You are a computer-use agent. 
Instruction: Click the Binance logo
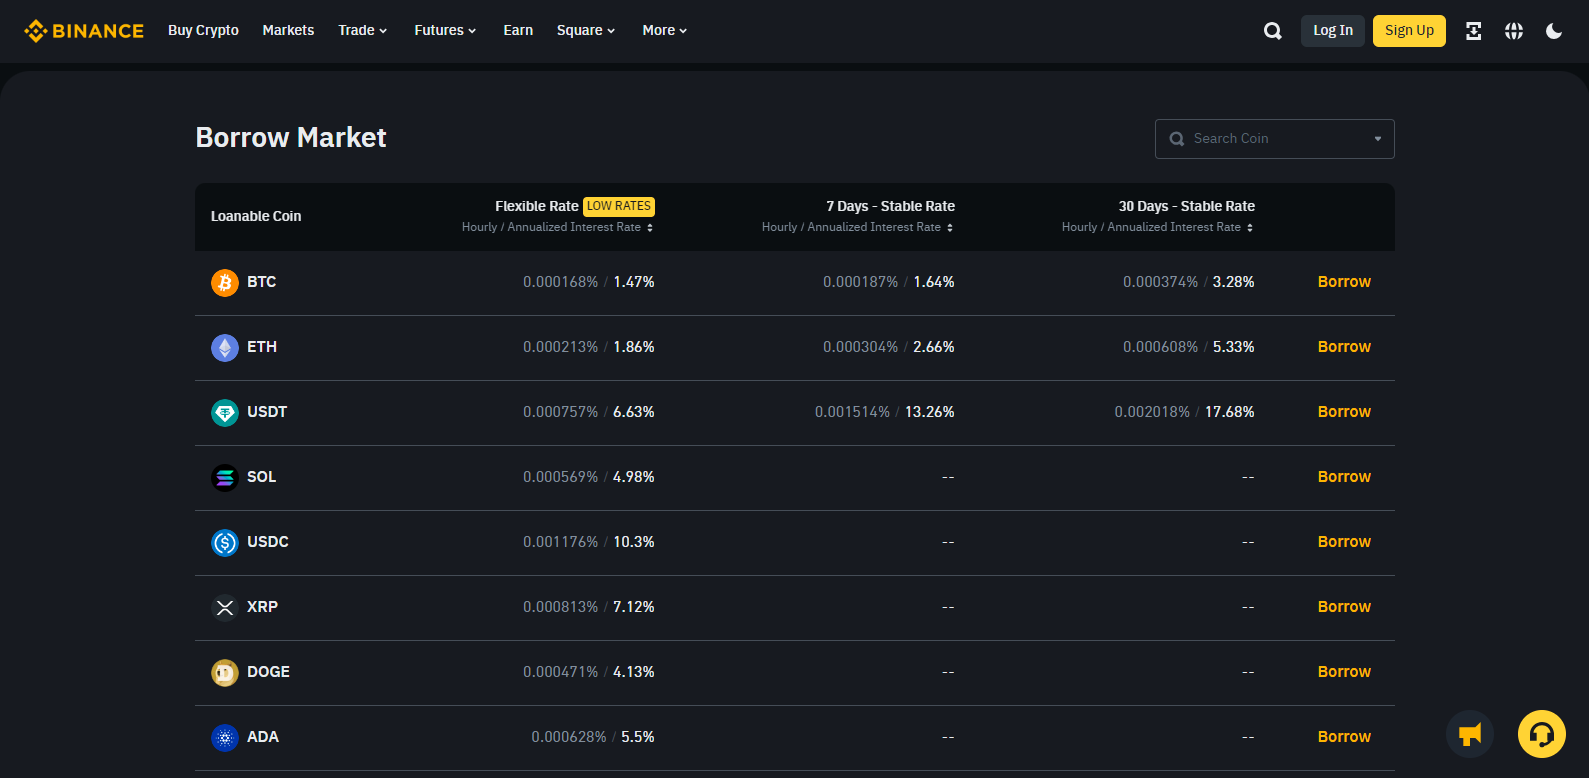pos(84,31)
